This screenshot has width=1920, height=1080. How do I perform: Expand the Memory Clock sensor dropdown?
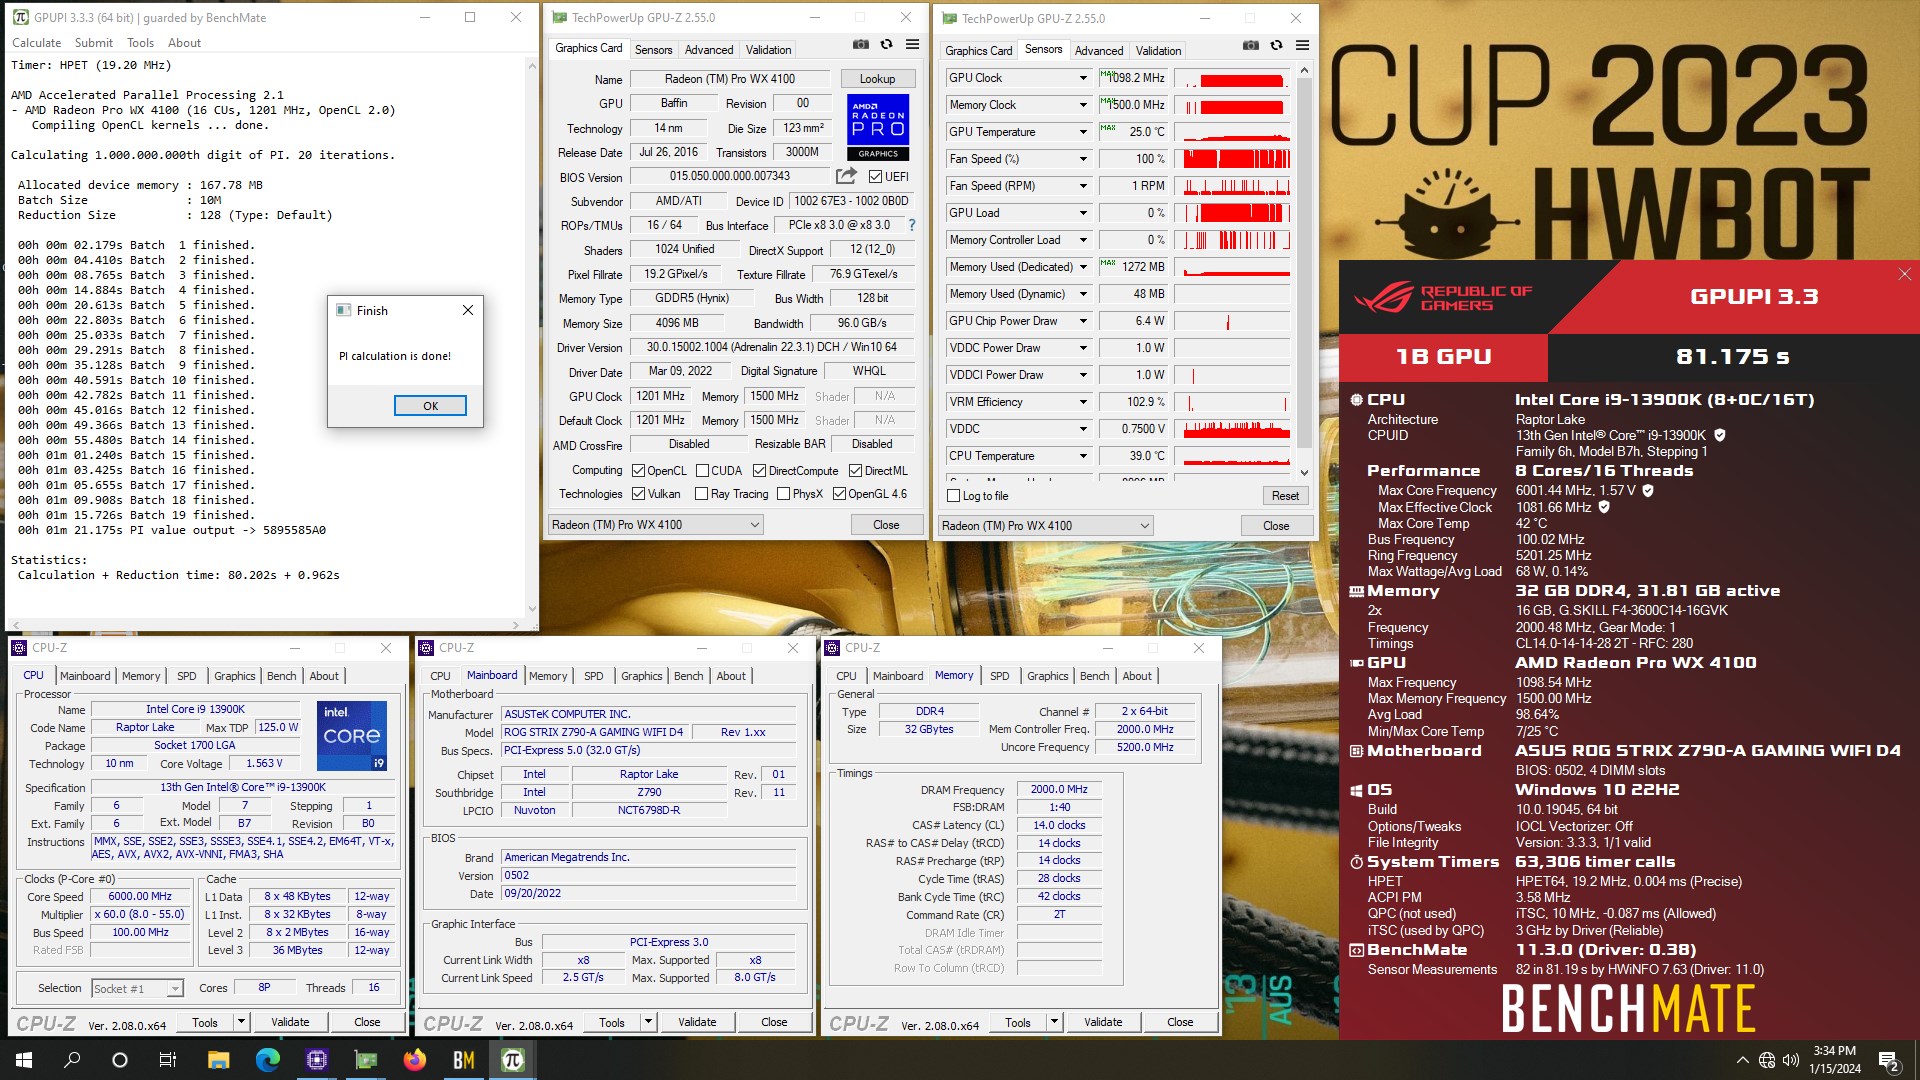point(1082,105)
